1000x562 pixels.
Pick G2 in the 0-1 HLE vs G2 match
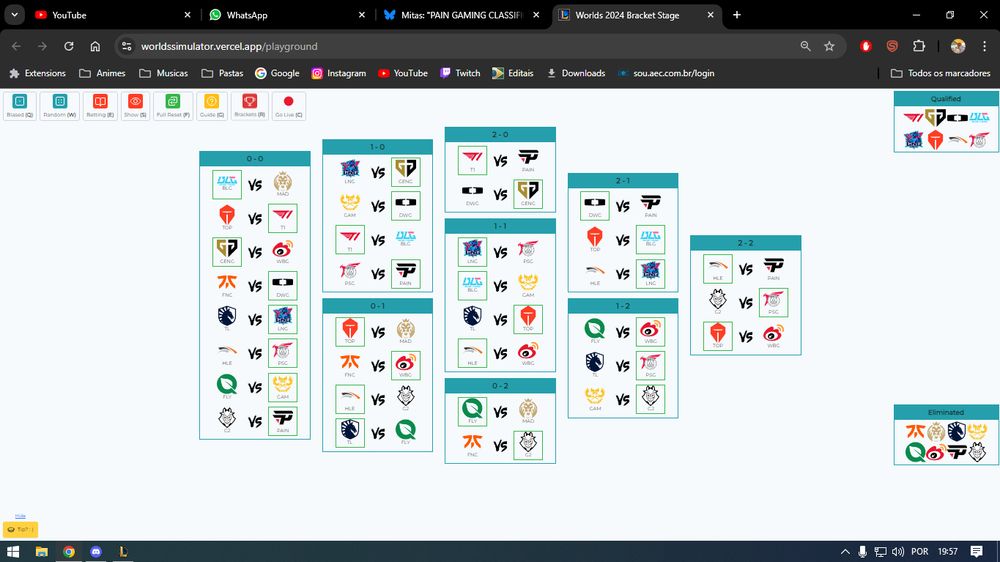(x=406, y=399)
